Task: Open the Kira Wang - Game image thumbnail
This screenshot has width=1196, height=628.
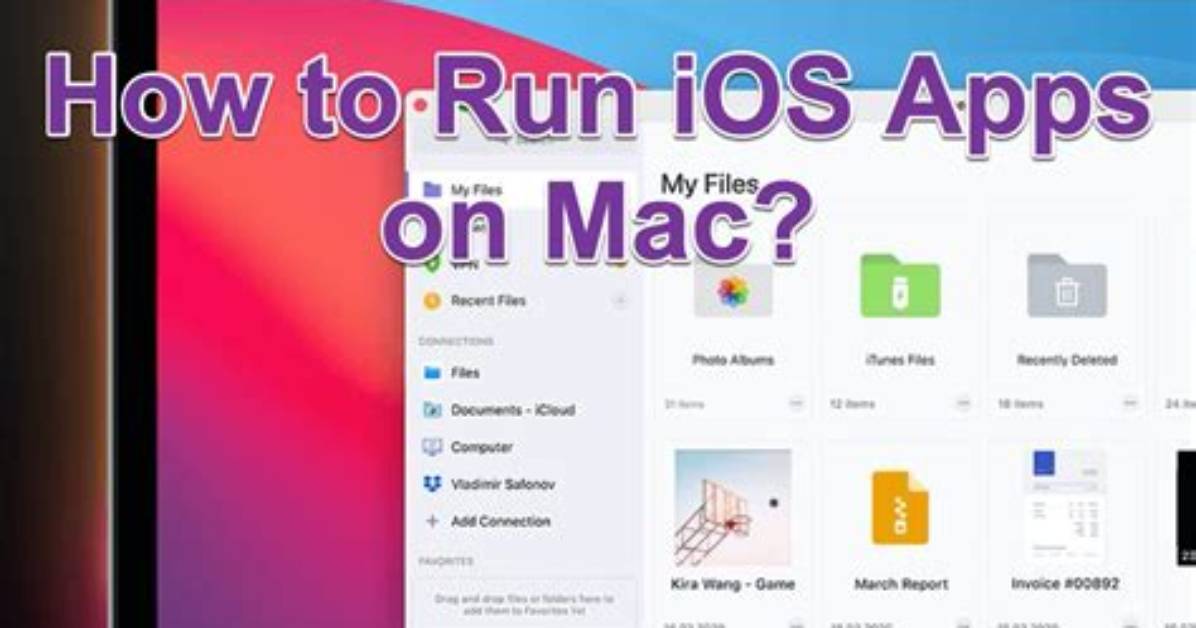Action: [733, 507]
